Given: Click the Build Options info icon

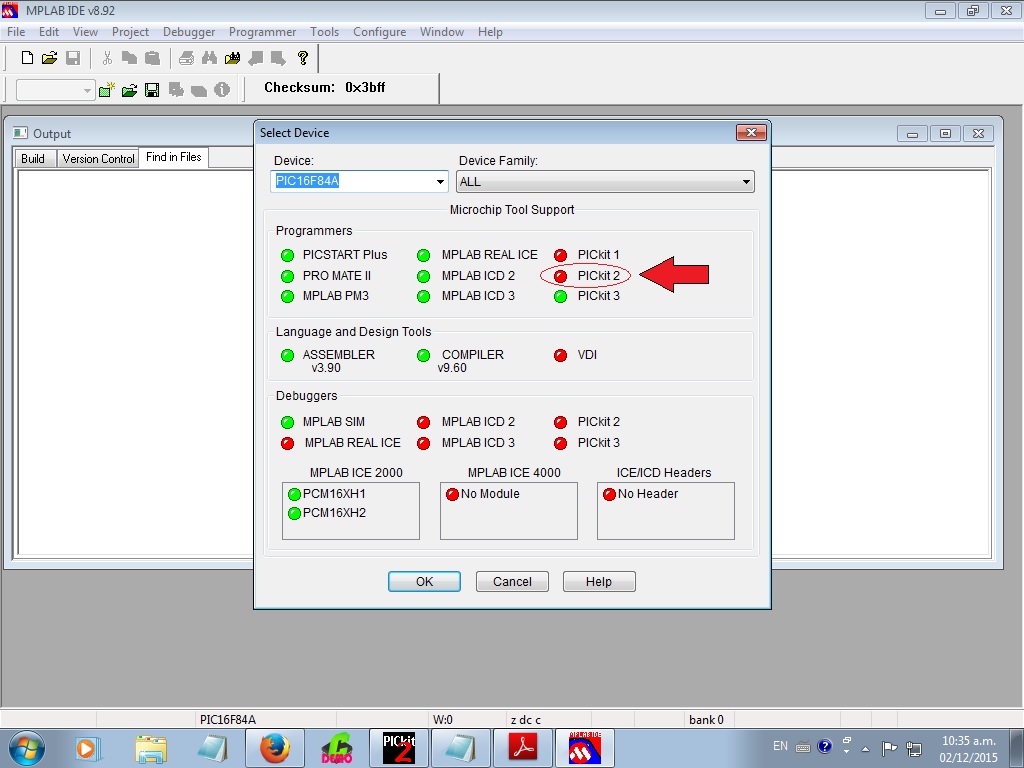Looking at the screenshot, I should (x=222, y=89).
